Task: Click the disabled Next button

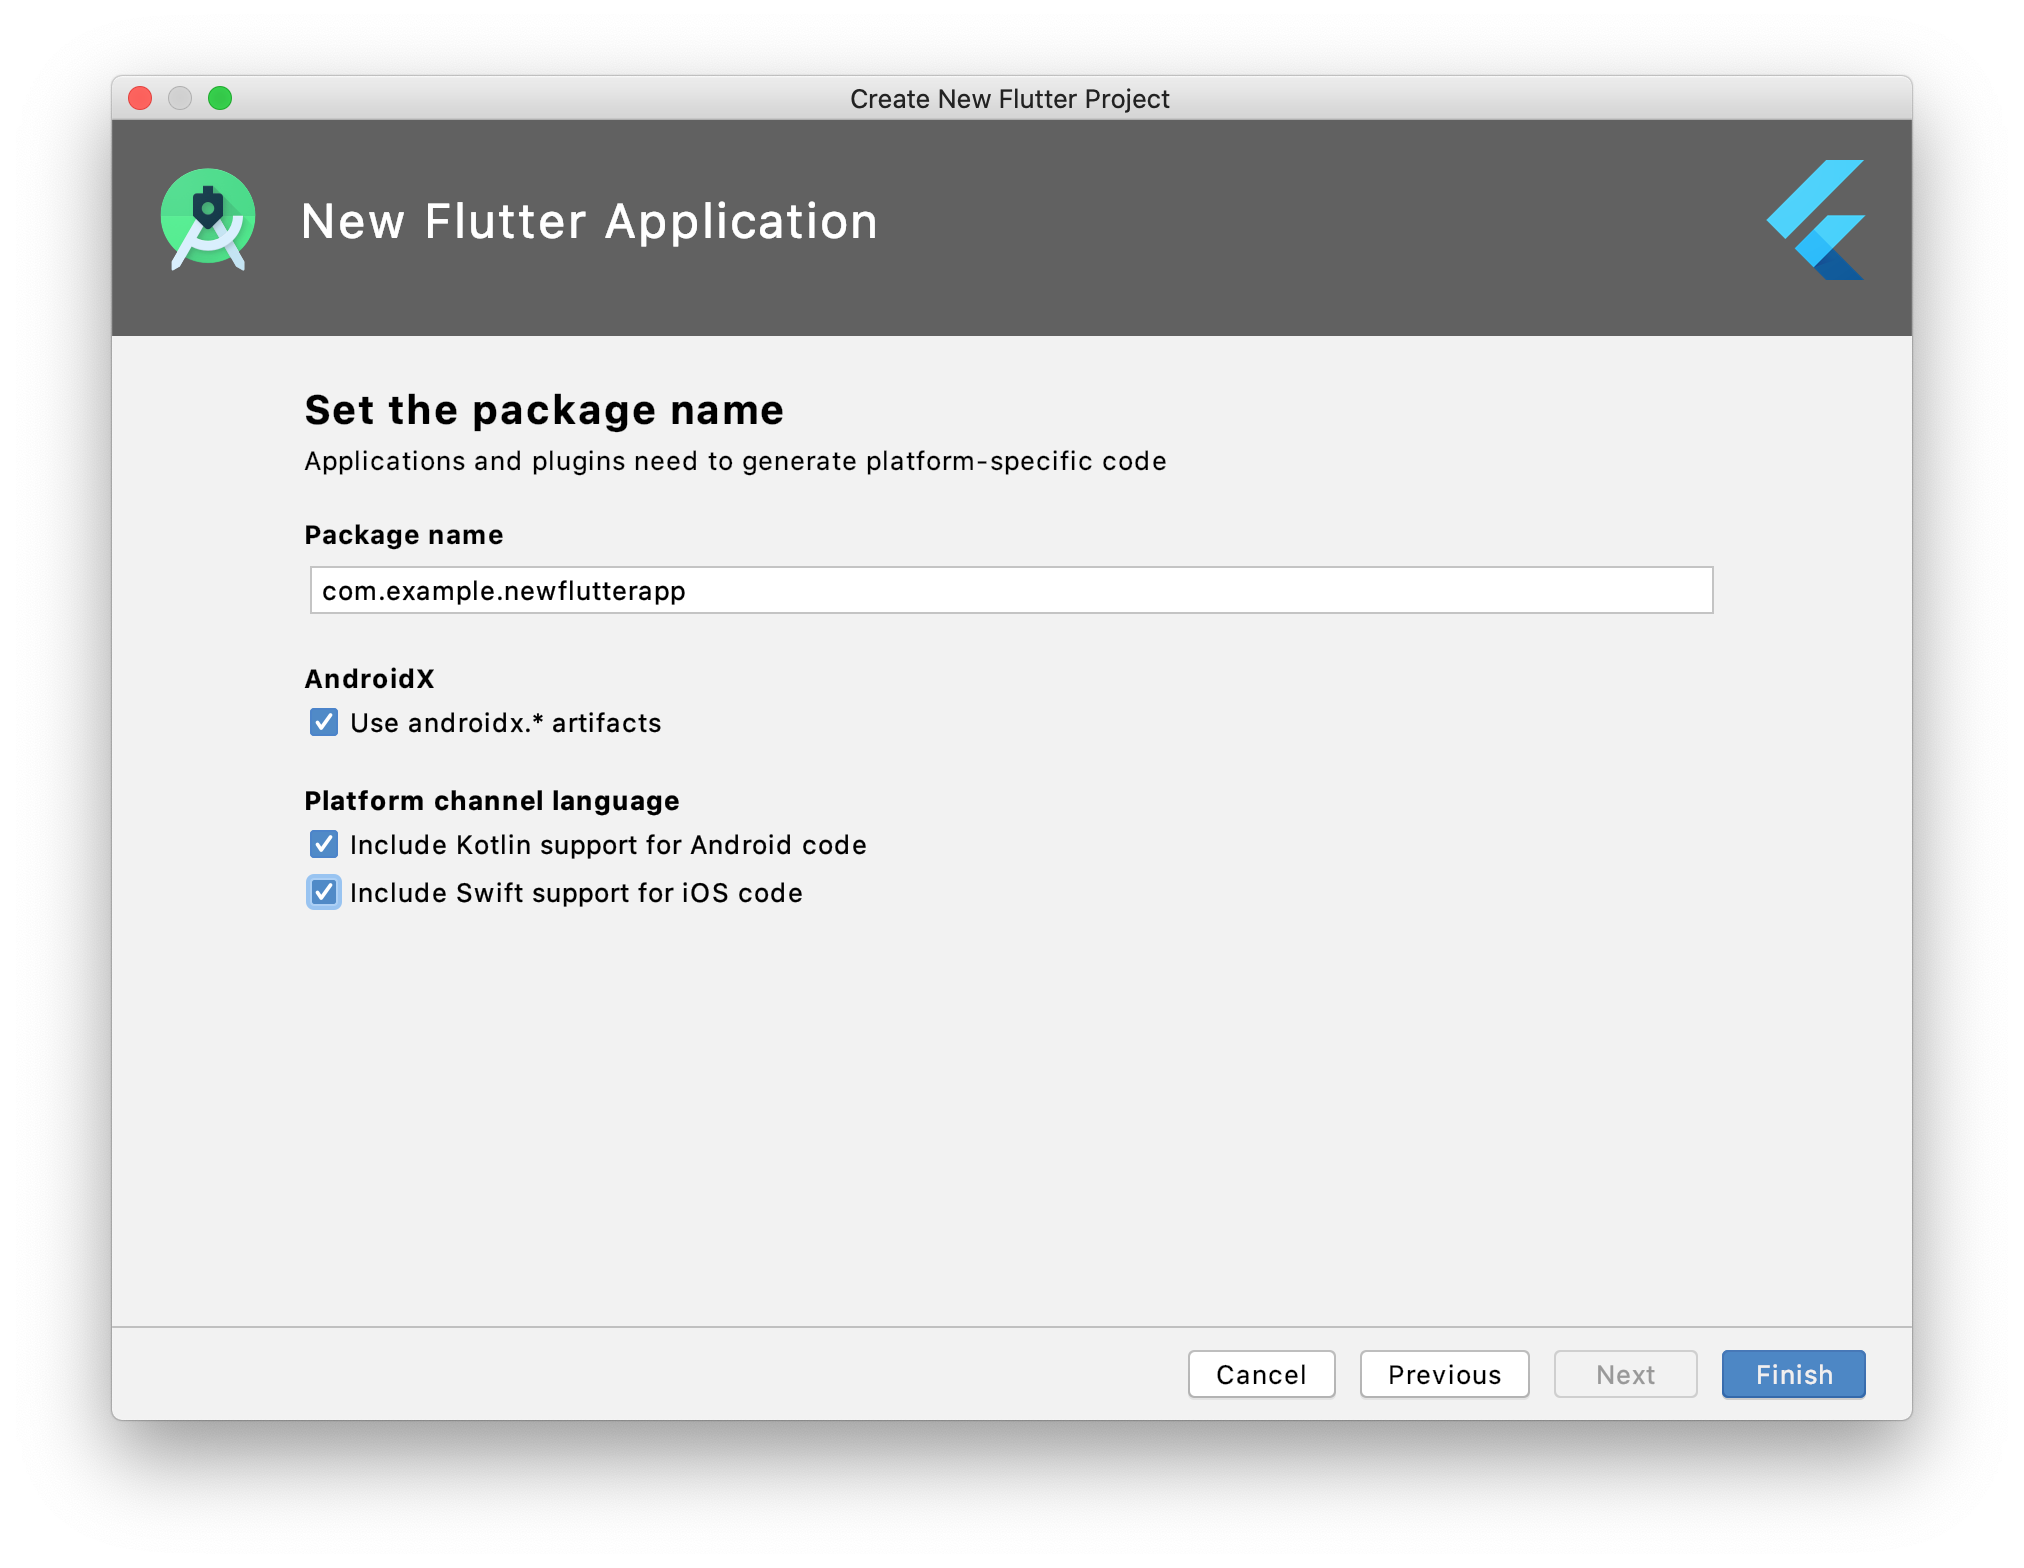Action: click(x=1625, y=1374)
